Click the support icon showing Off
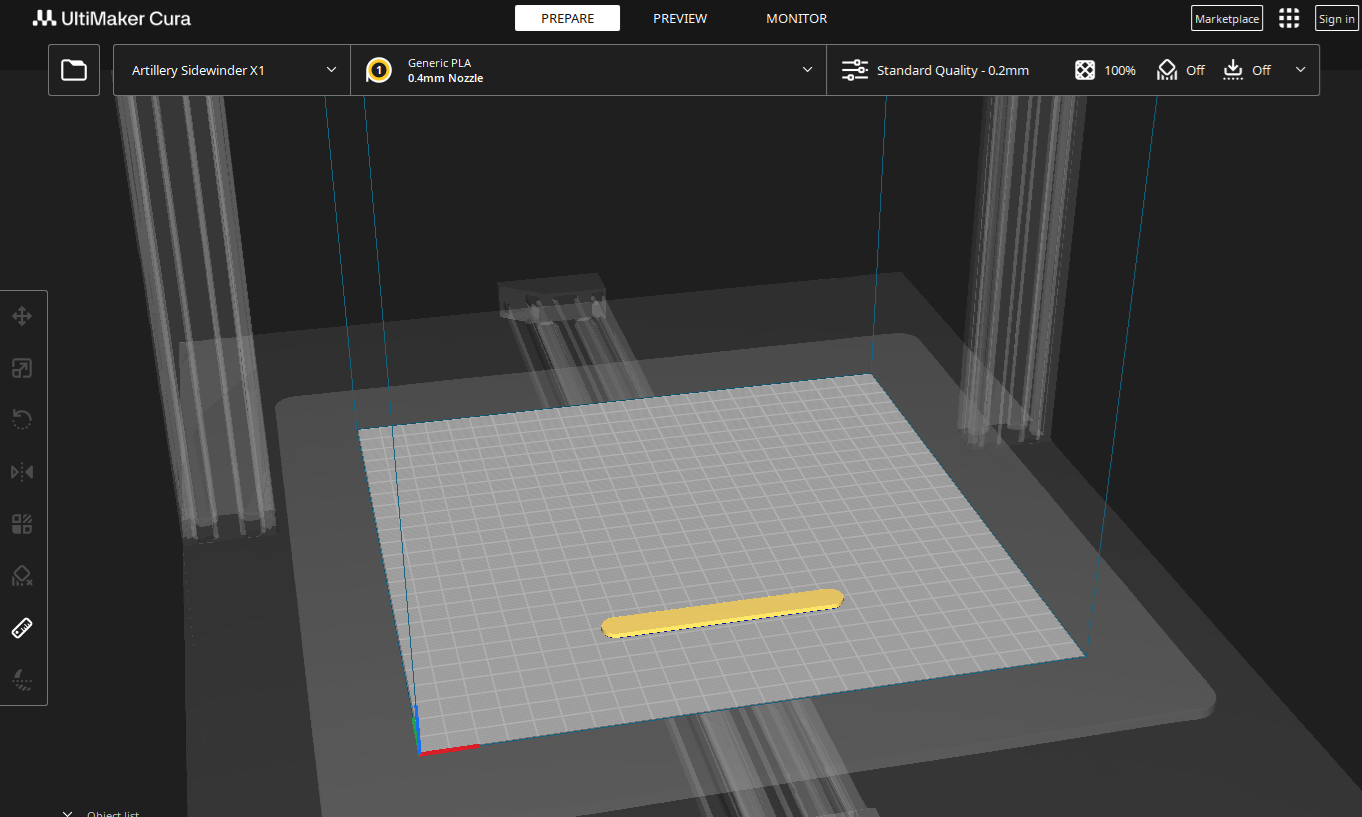This screenshot has width=1362, height=817. pos(1167,70)
